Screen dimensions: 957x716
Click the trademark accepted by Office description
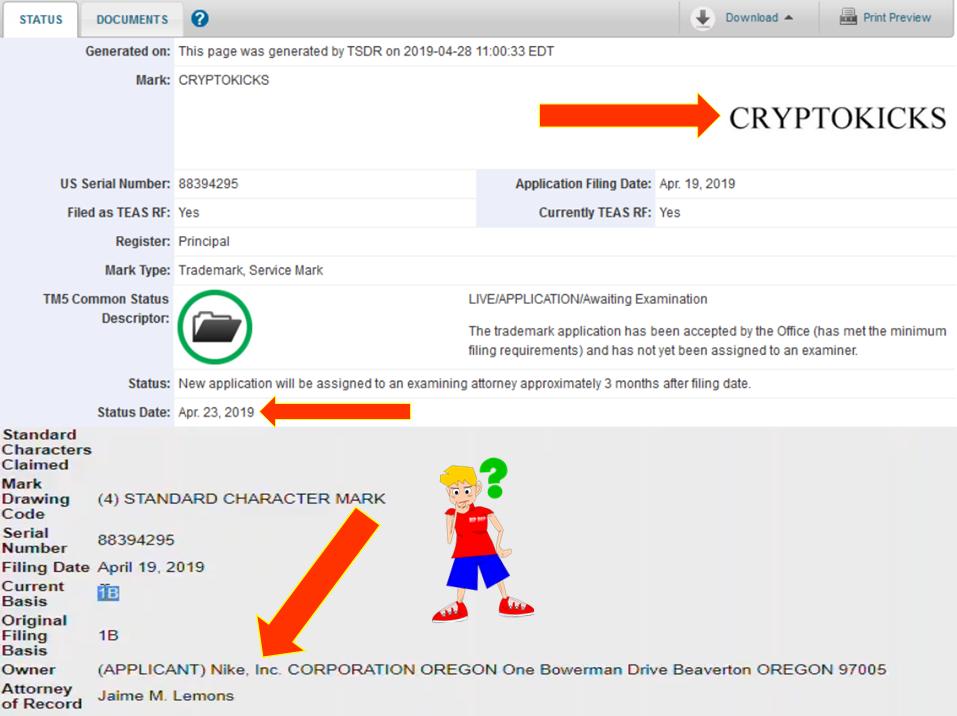point(707,341)
